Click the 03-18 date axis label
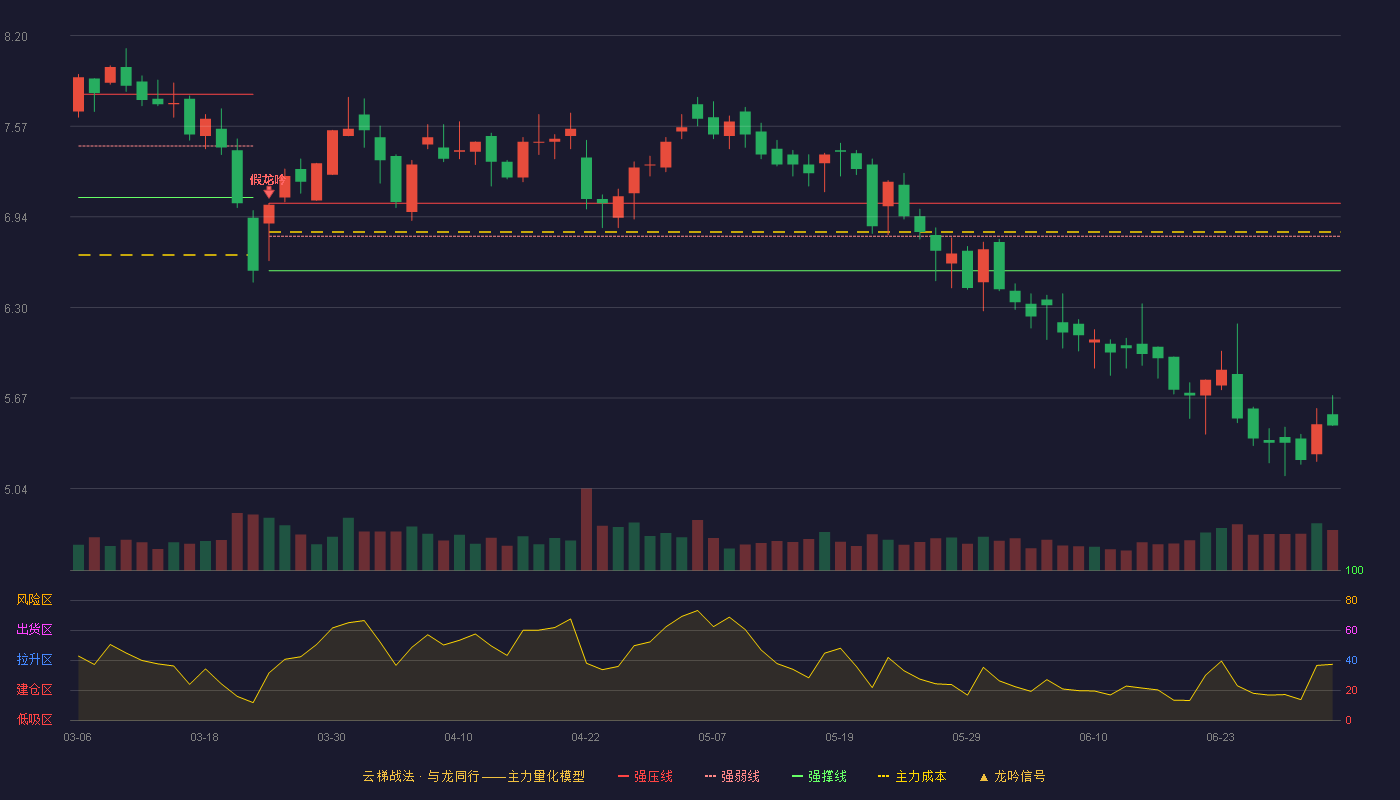This screenshot has width=1400, height=800. click(204, 737)
